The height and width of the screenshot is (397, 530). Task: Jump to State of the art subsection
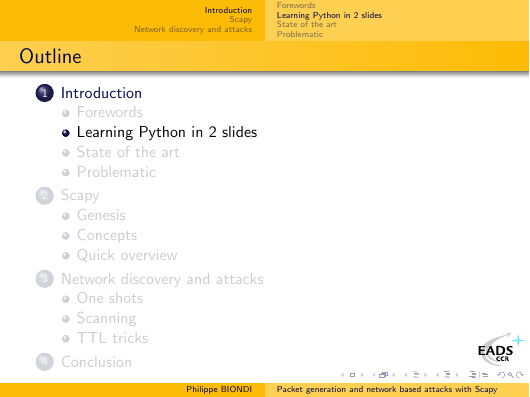[128, 152]
